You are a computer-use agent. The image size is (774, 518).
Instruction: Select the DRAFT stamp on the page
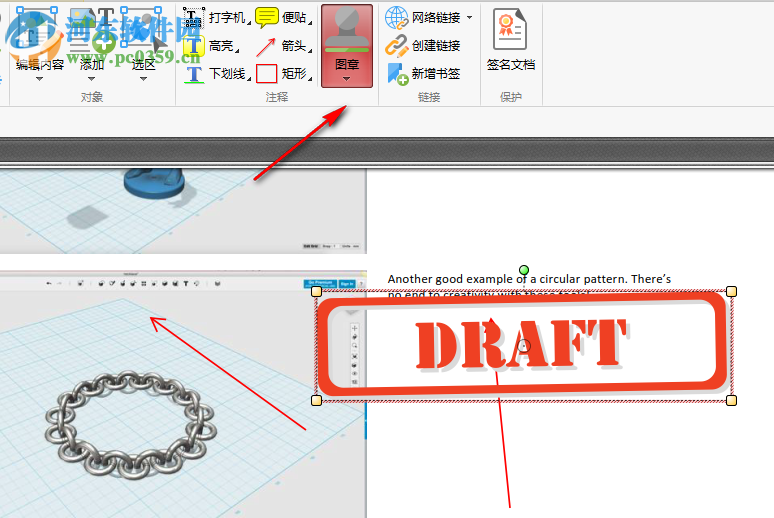(x=524, y=346)
